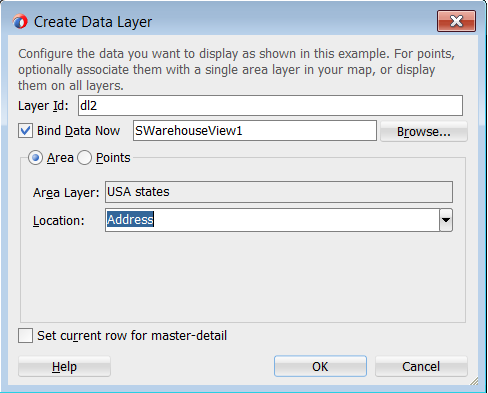Image resolution: width=488 pixels, height=393 pixels.
Task: Click the JDeveloper icon in the title bar
Action: tap(20, 22)
